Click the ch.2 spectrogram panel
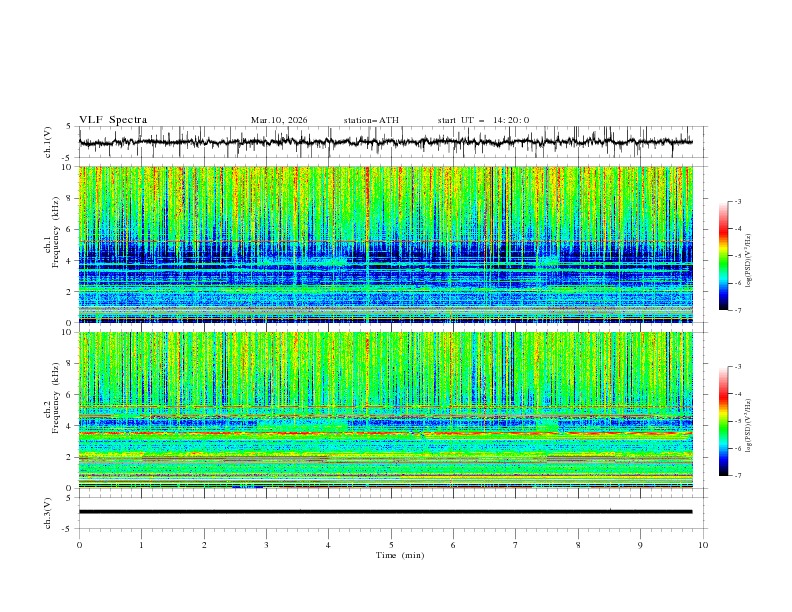This screenshot has width=792, height=612. click(x=385, y=410)
